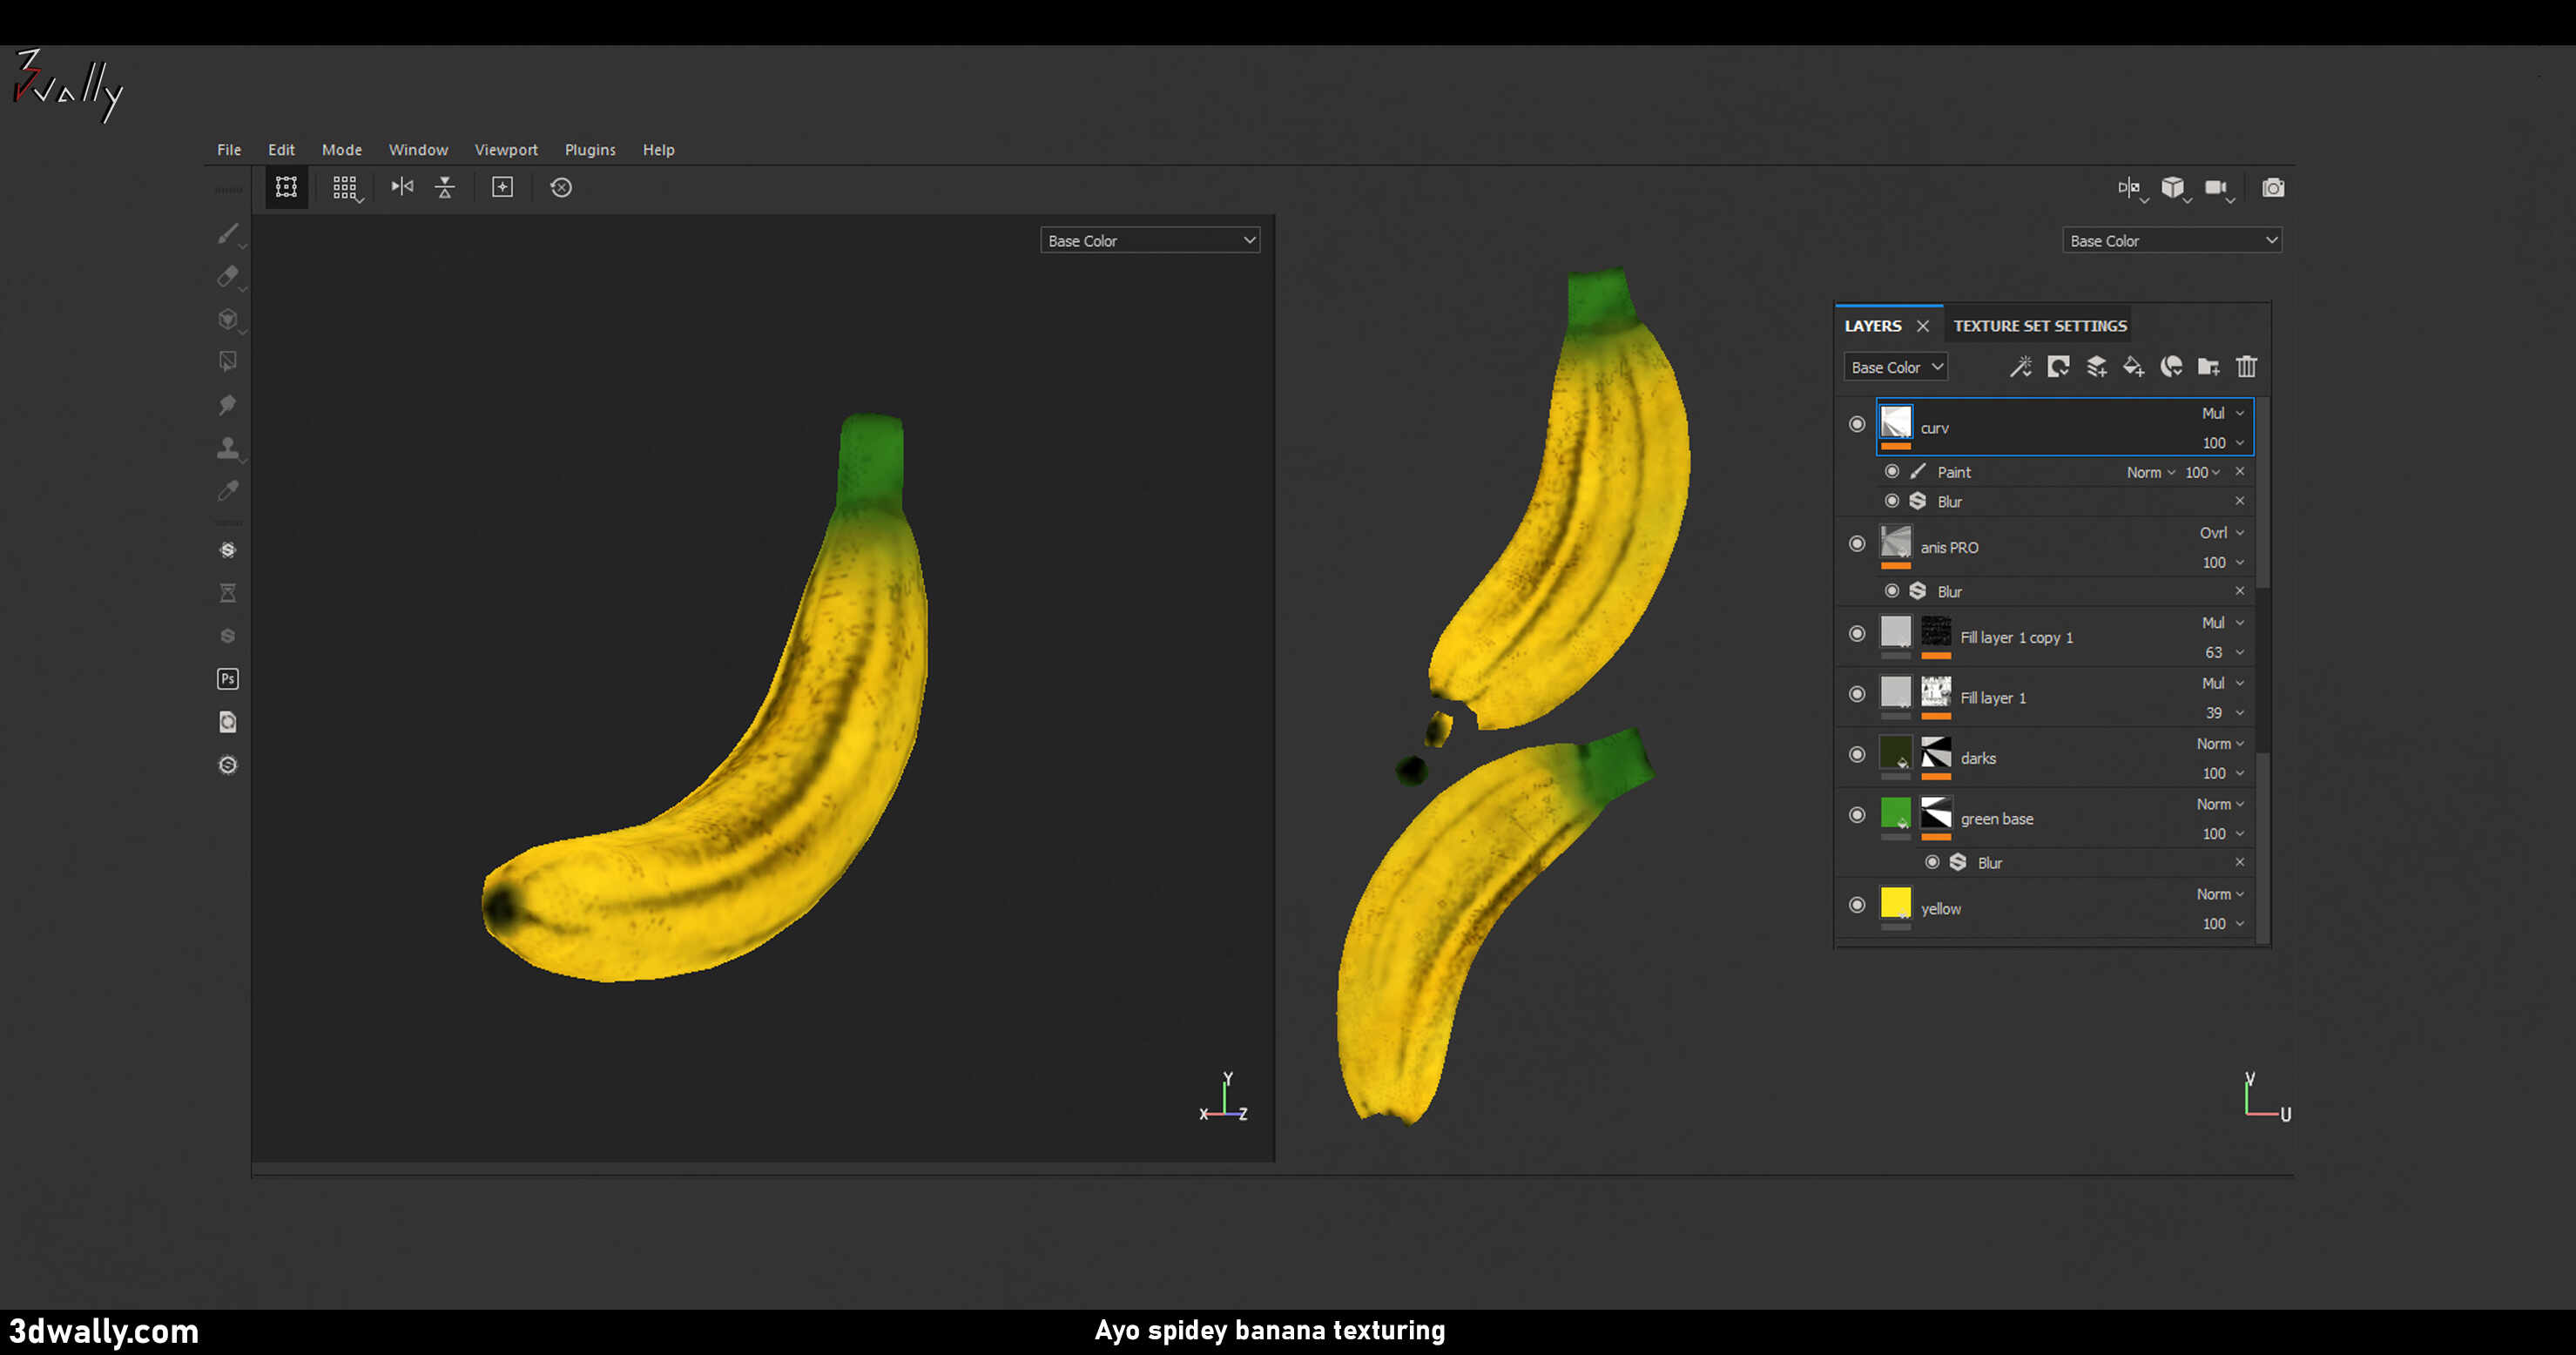Screen dimensions: 2576x1355
Task: Open the 3D viewport Base Color dropdown
Action: pos(1150,241)
